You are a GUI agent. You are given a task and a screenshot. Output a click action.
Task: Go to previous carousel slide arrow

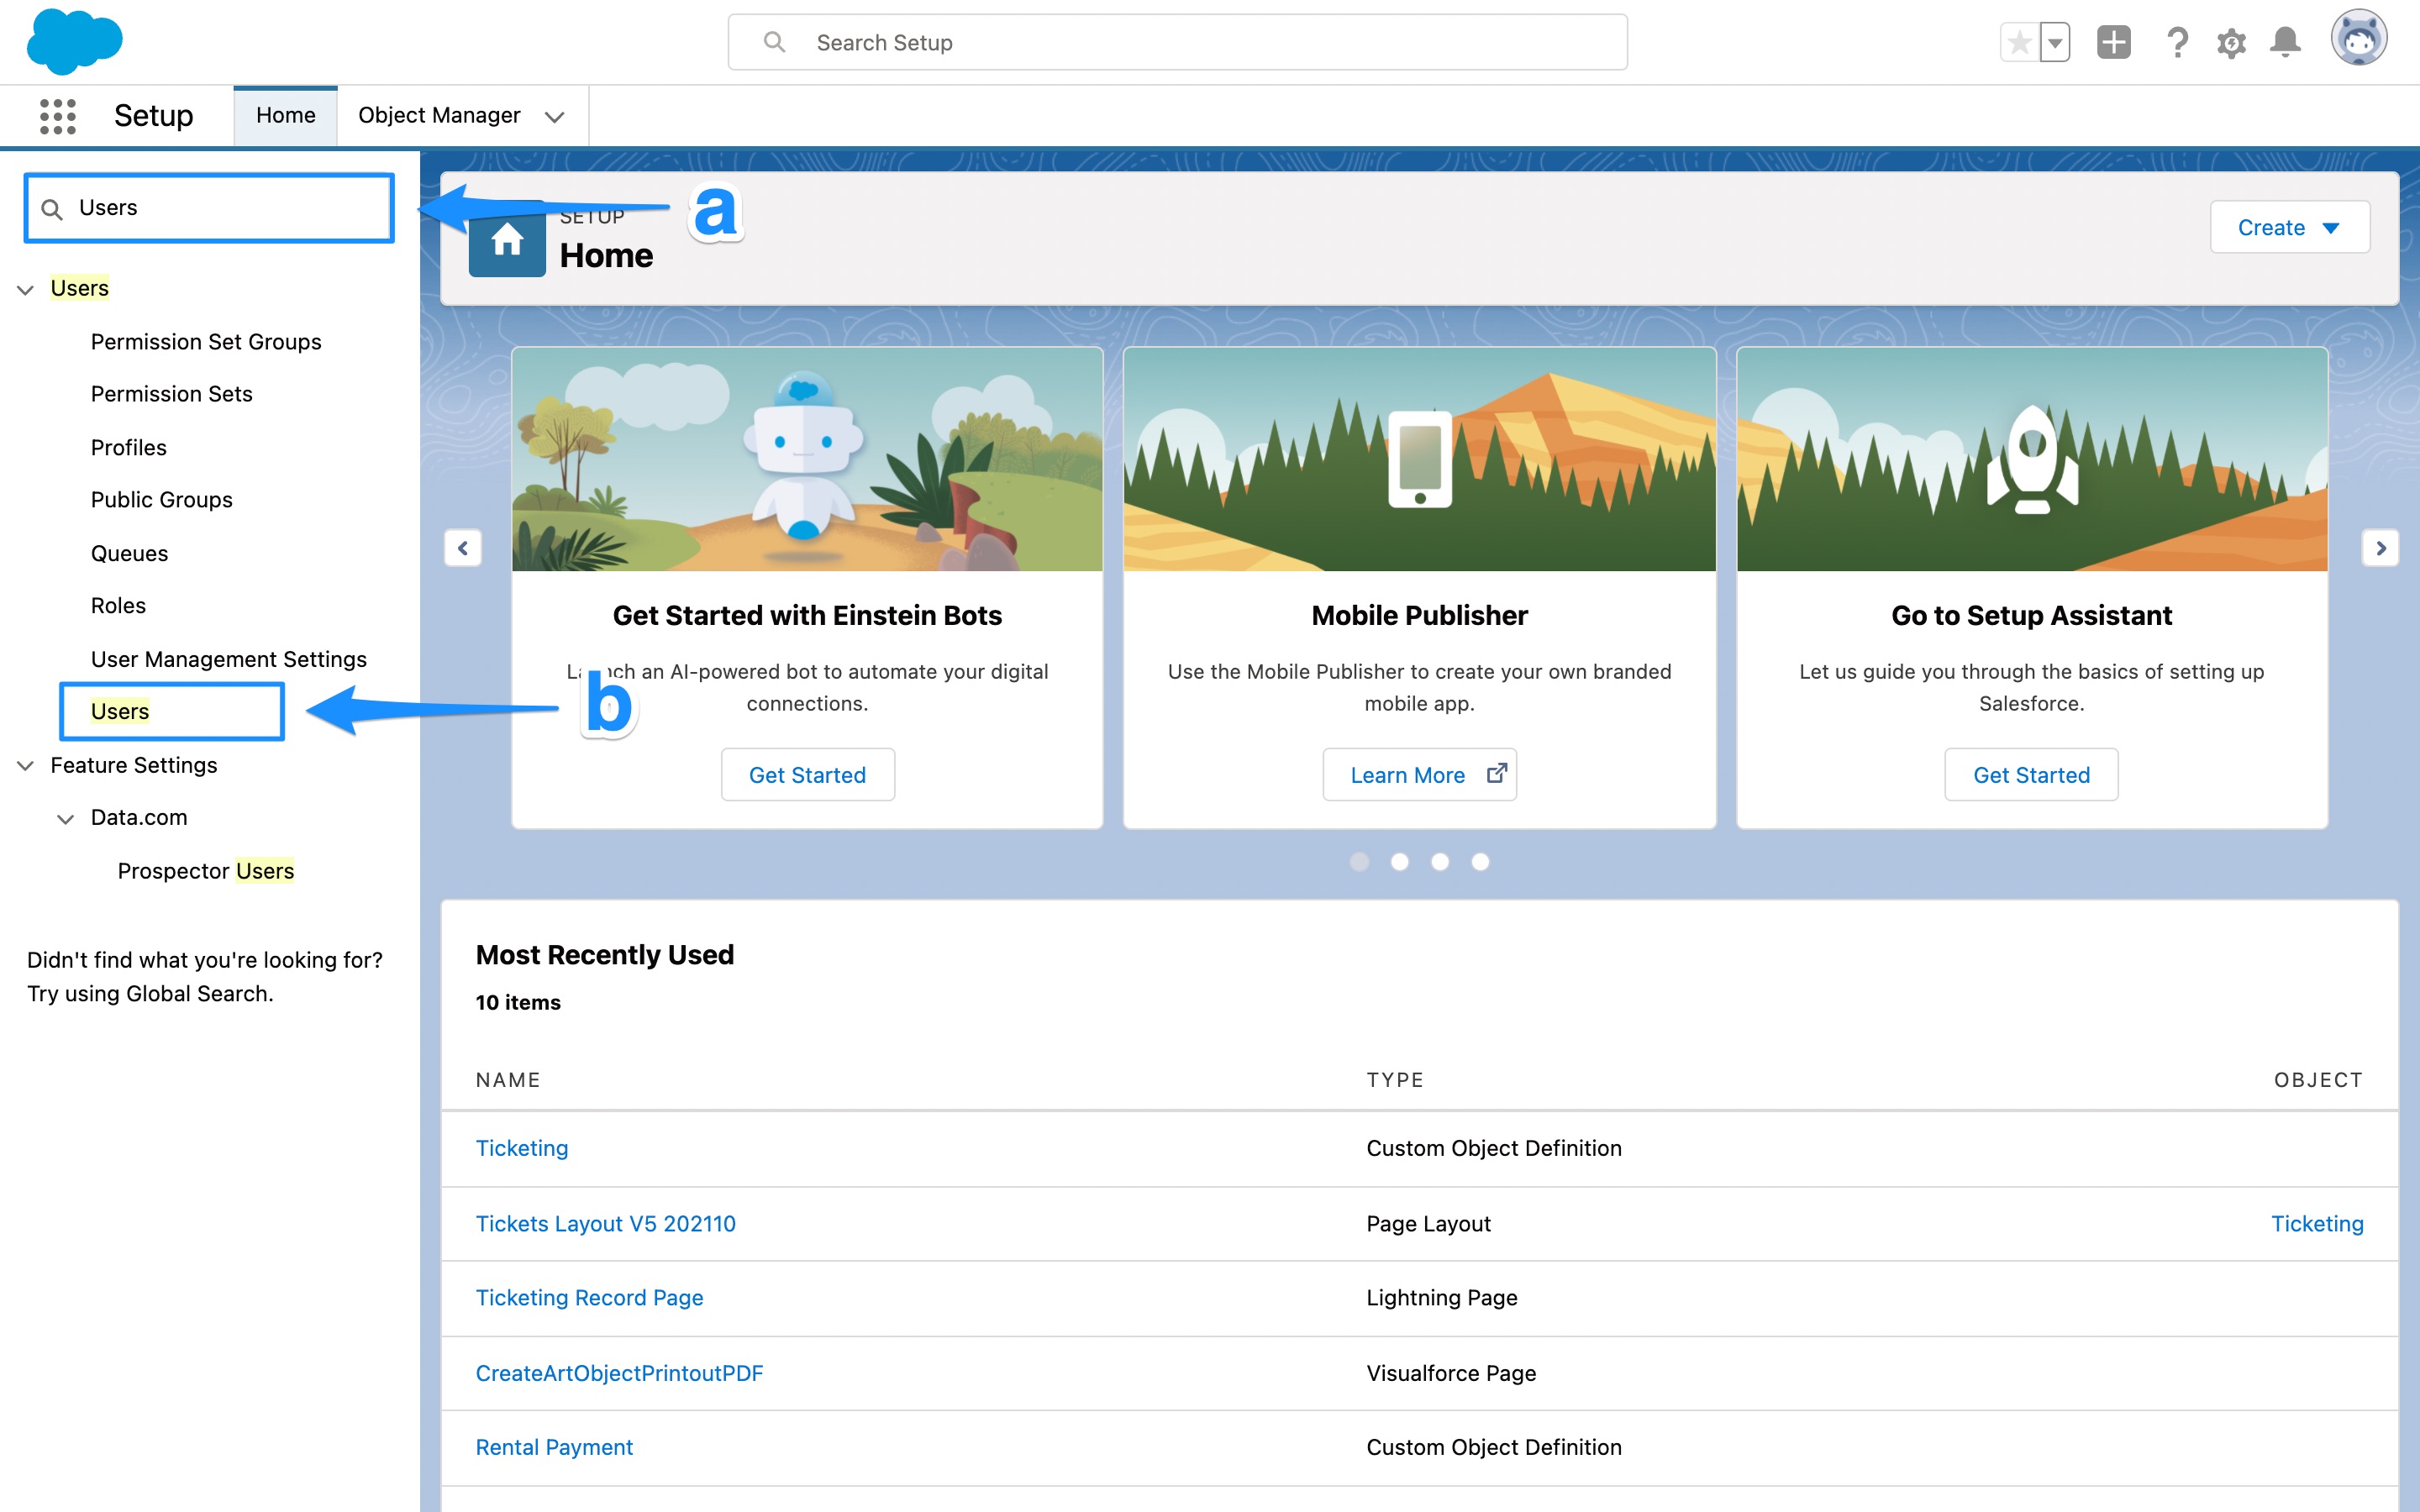click(x=463, y=548)
